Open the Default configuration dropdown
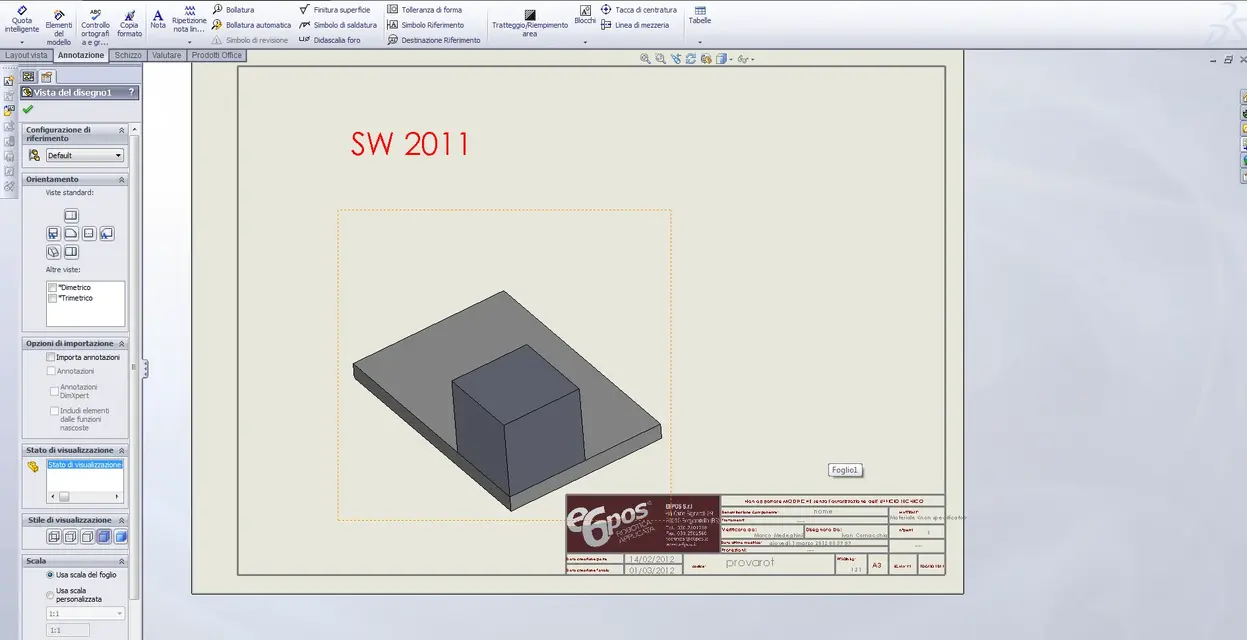 pyautogui.click(x=85, y=155)
